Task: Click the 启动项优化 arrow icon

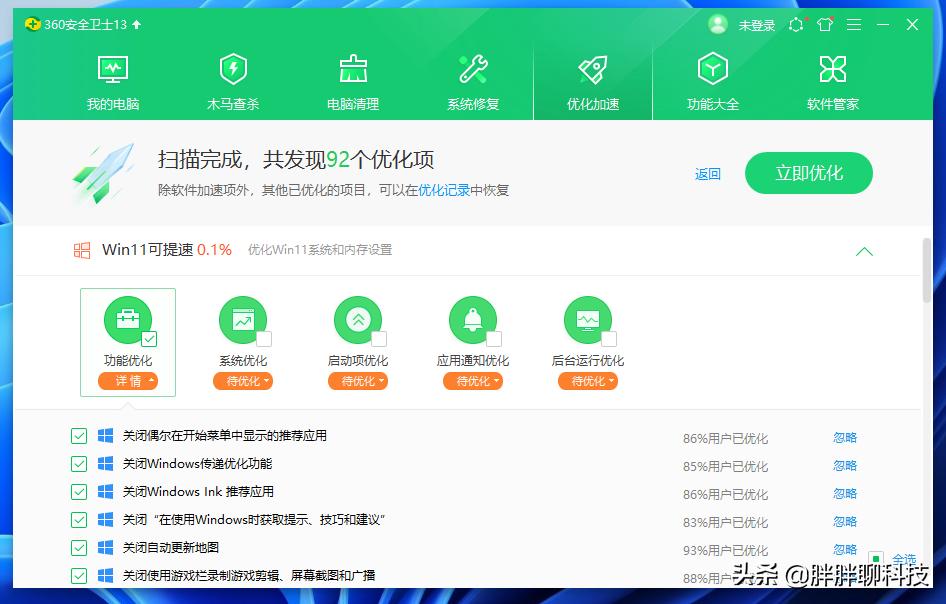Action: tap(358, 318)
